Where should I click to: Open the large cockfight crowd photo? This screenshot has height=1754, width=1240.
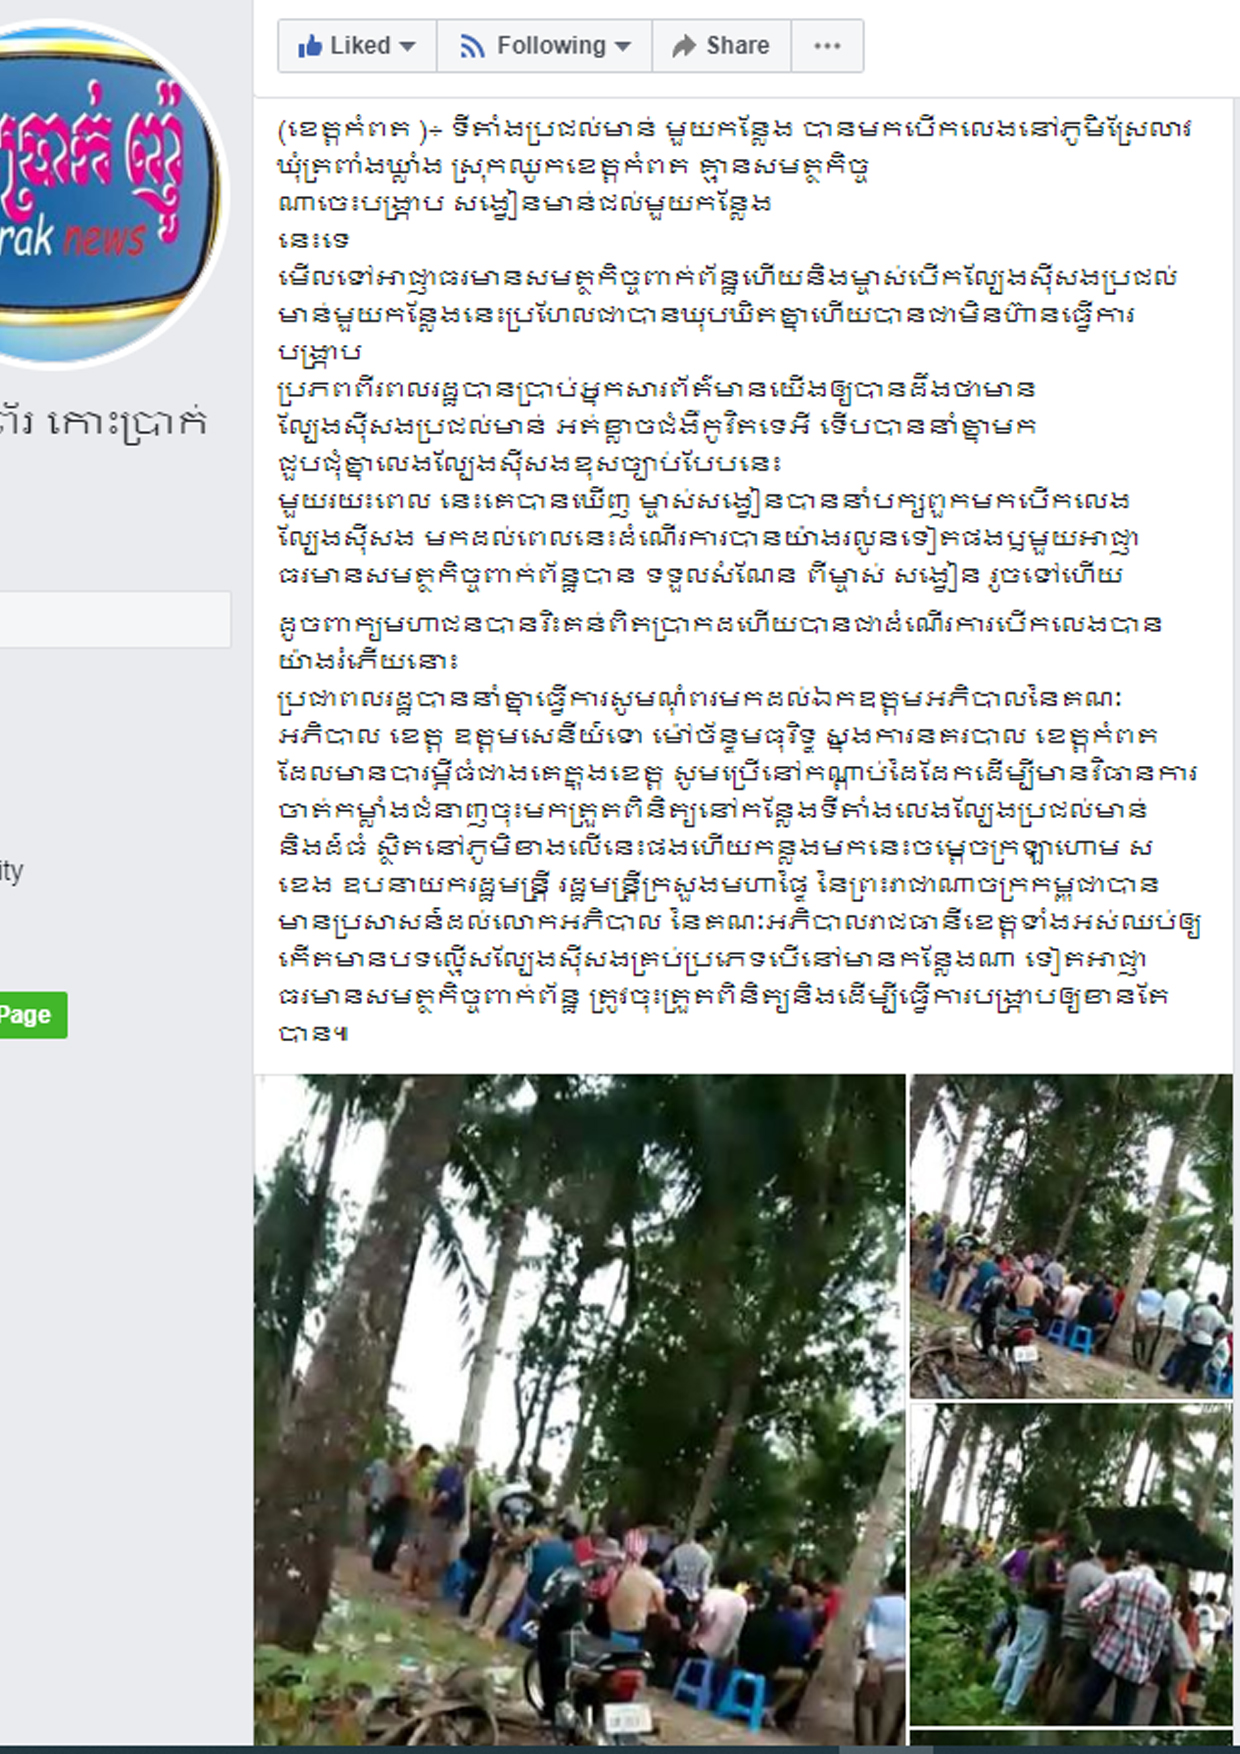click(x=580, y=1409)
